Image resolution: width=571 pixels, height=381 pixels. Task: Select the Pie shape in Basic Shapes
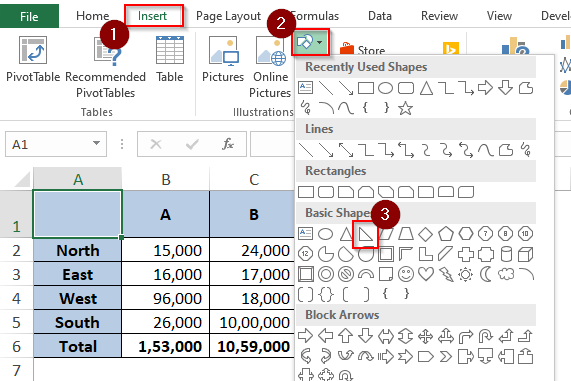pos(326,254)
